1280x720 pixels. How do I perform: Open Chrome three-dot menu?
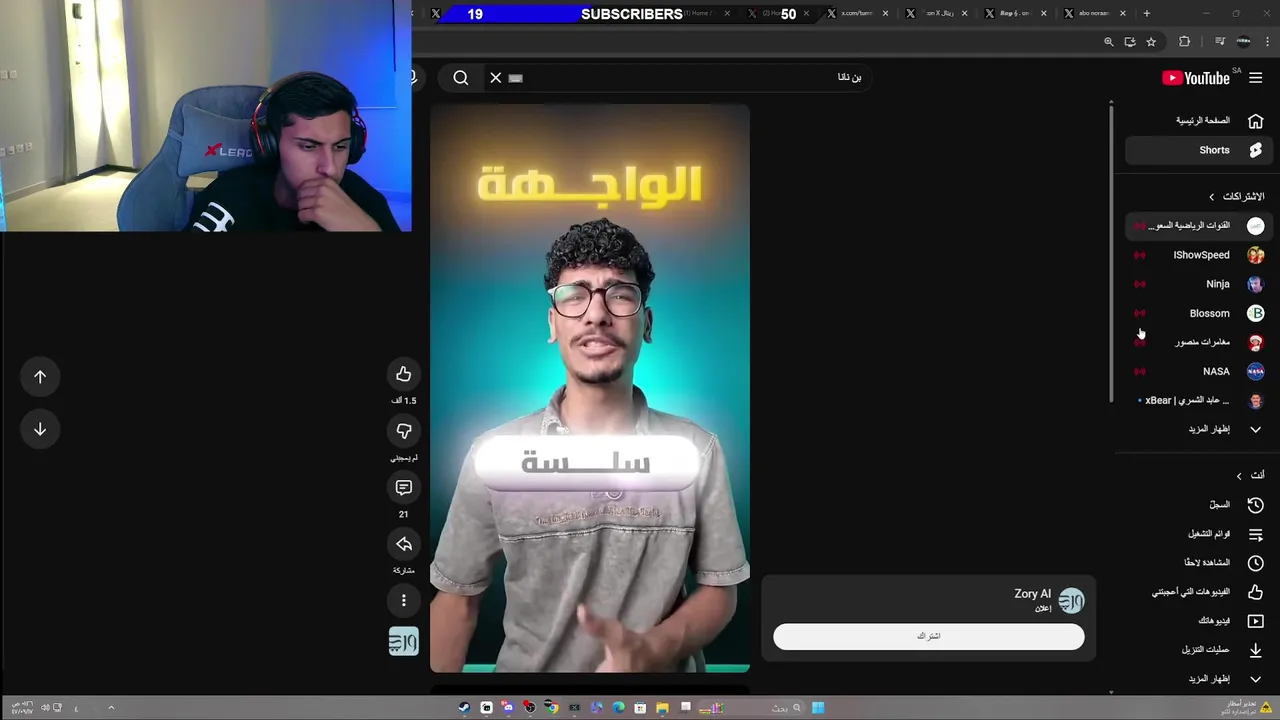(x=1267, y=42)
